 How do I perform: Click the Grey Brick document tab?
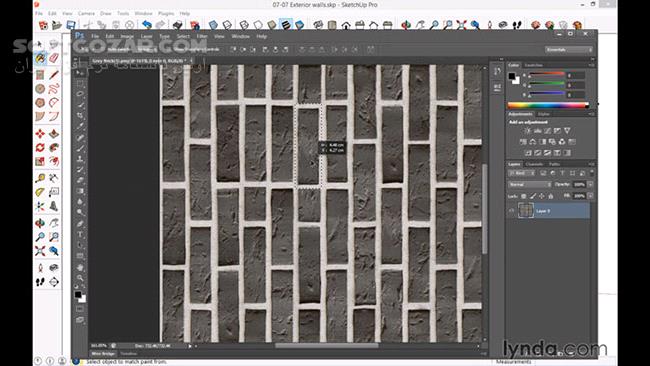(142, 61)
